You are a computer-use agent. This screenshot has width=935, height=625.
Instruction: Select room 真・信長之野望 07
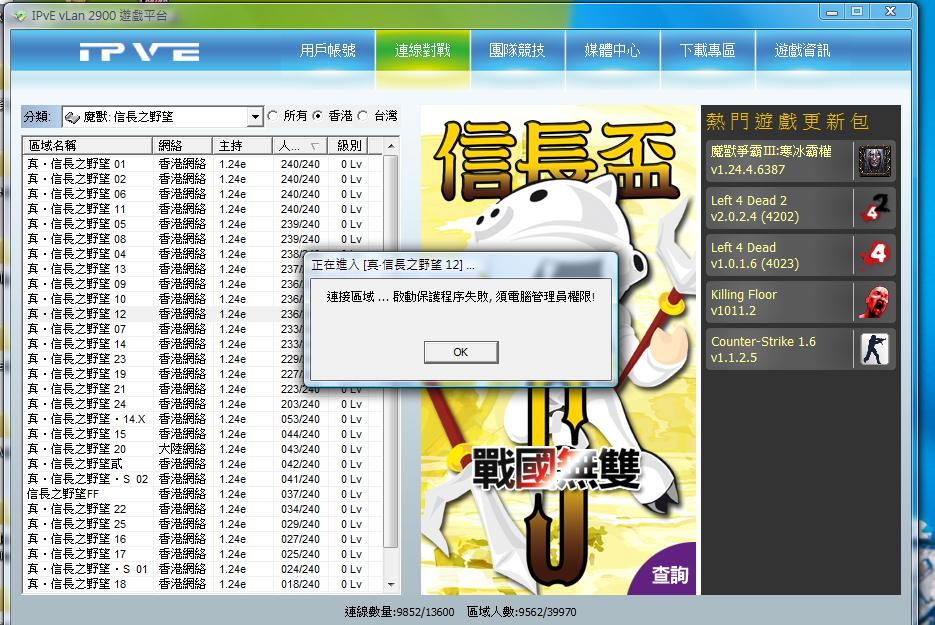(x=164, y=329)
